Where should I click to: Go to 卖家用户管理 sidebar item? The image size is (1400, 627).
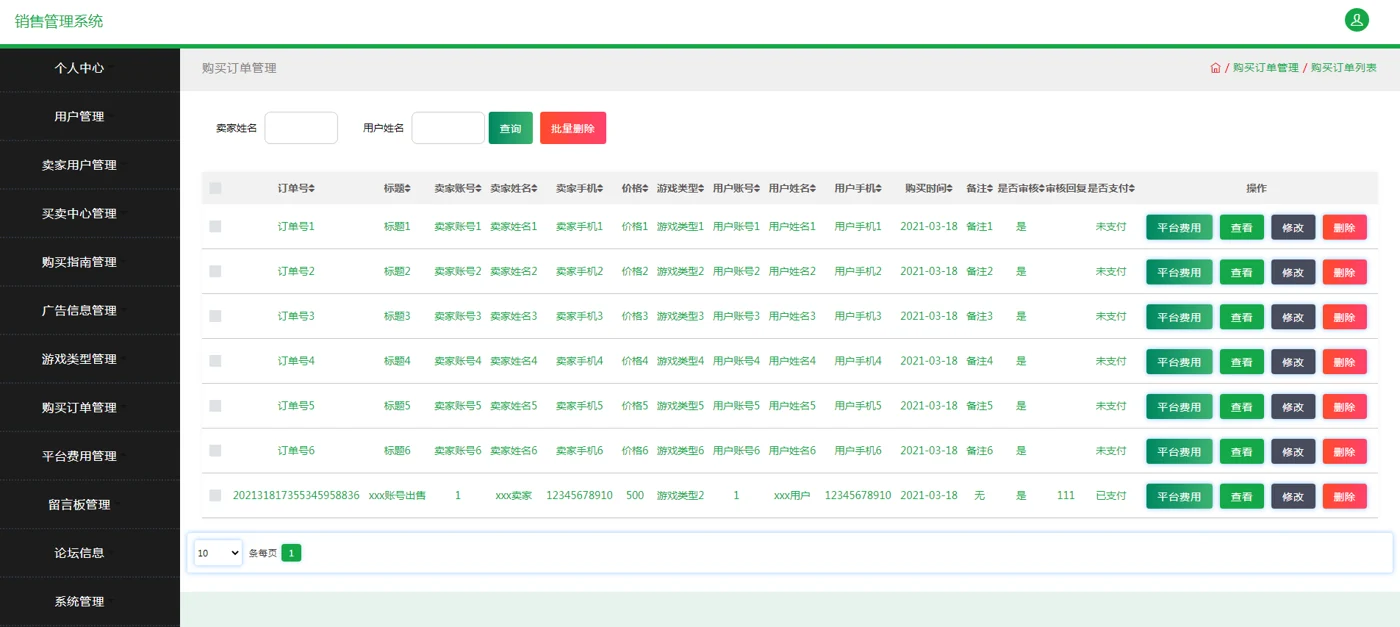click(79, 165)
